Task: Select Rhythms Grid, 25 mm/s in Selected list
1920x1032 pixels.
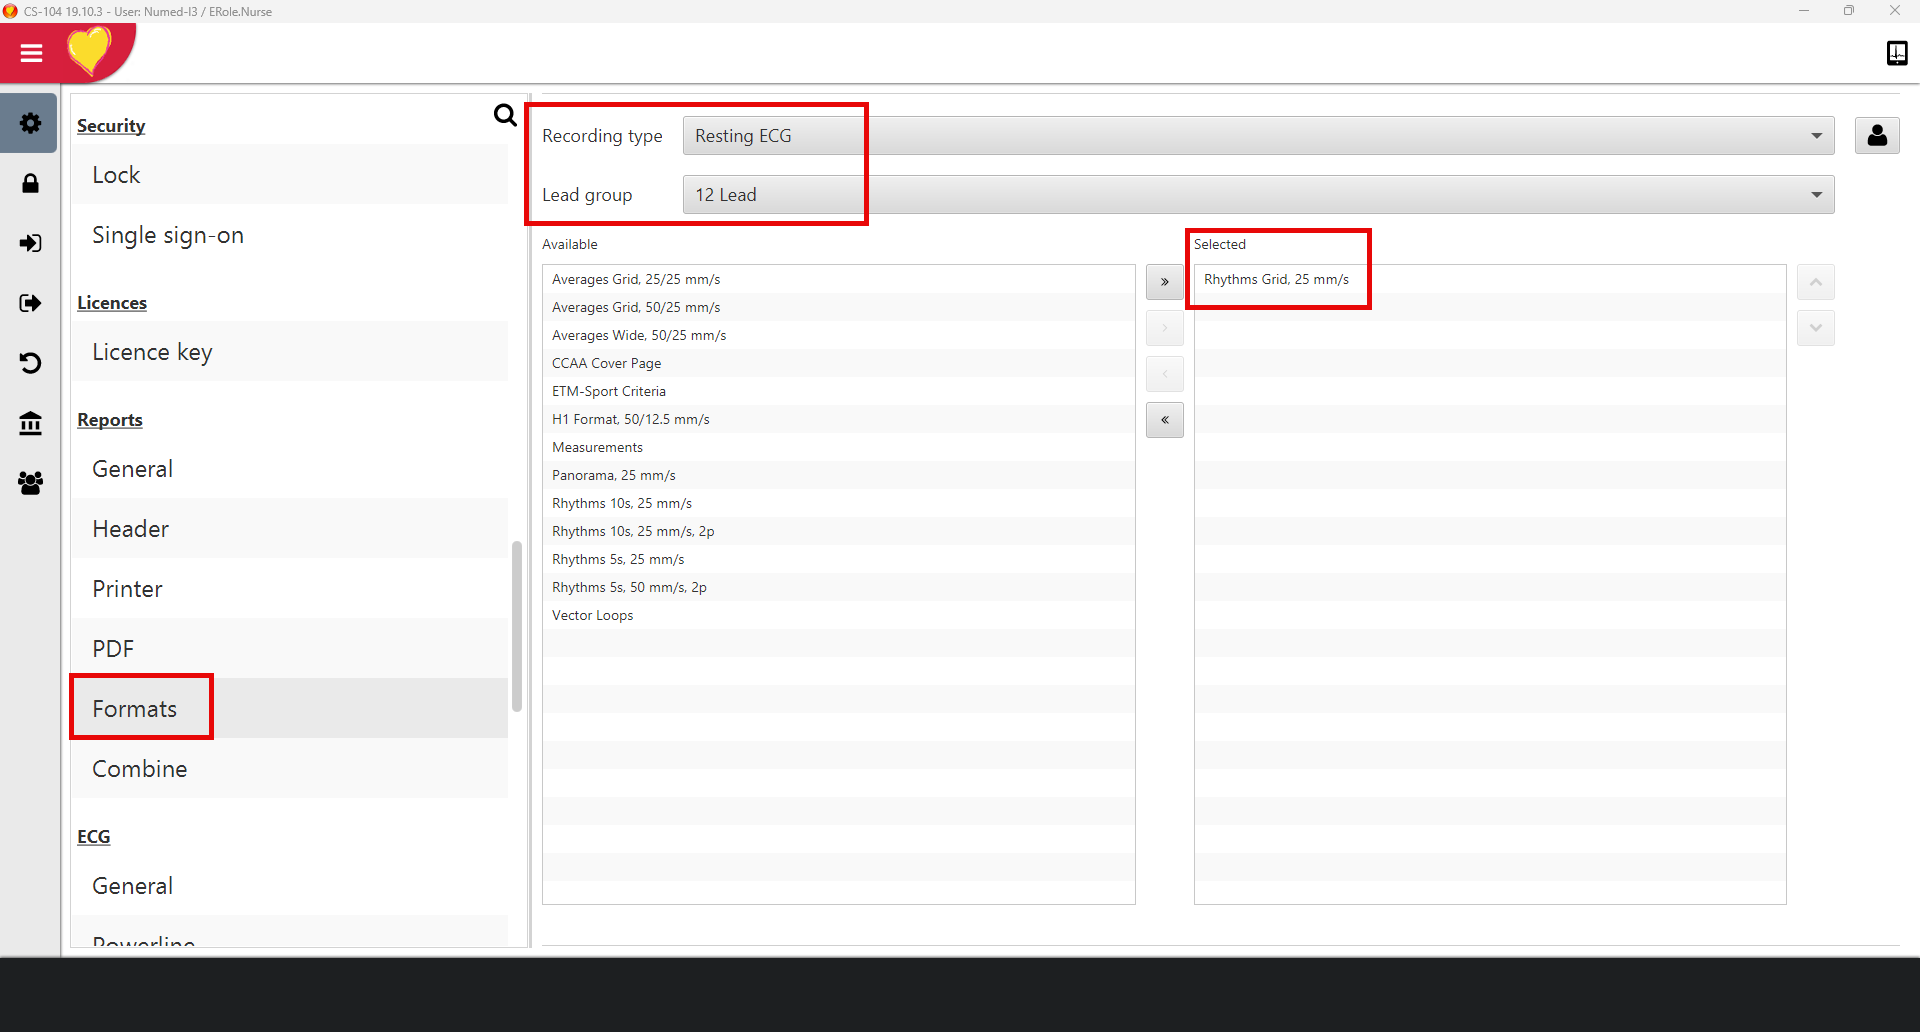Action: 1276,279
